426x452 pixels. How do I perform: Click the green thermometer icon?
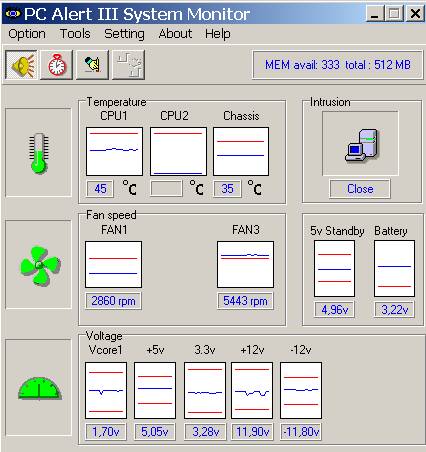point(39,153)
